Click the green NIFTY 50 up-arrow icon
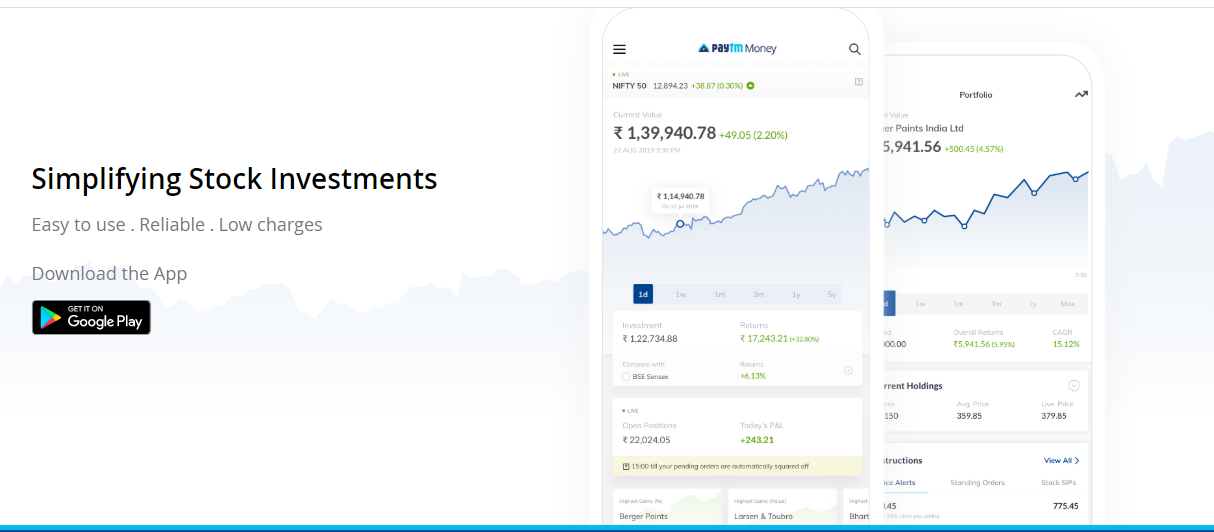The image size is (1214, 532). 750,86
